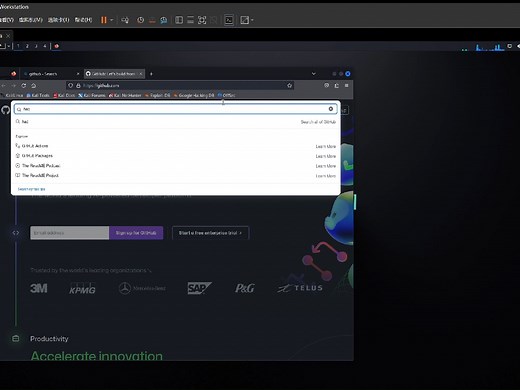Viewport: 520px width, 390px height.
Task: Click the thumbnail bar view icon in VMware toolbar
Action: tap(190, 20)
